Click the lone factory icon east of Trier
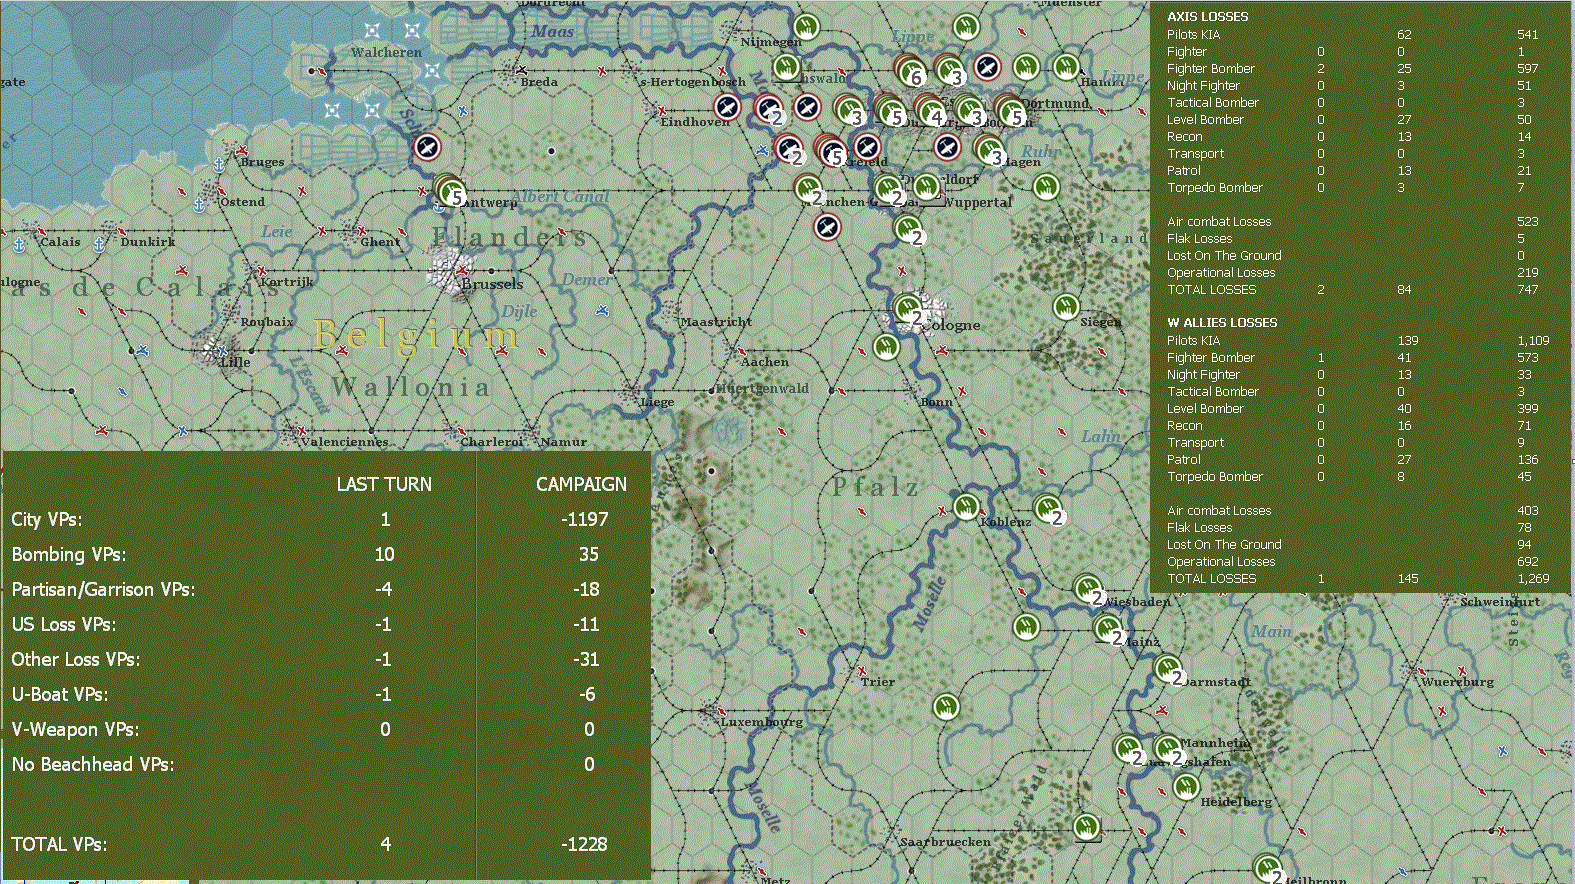 tap(946, 707)
